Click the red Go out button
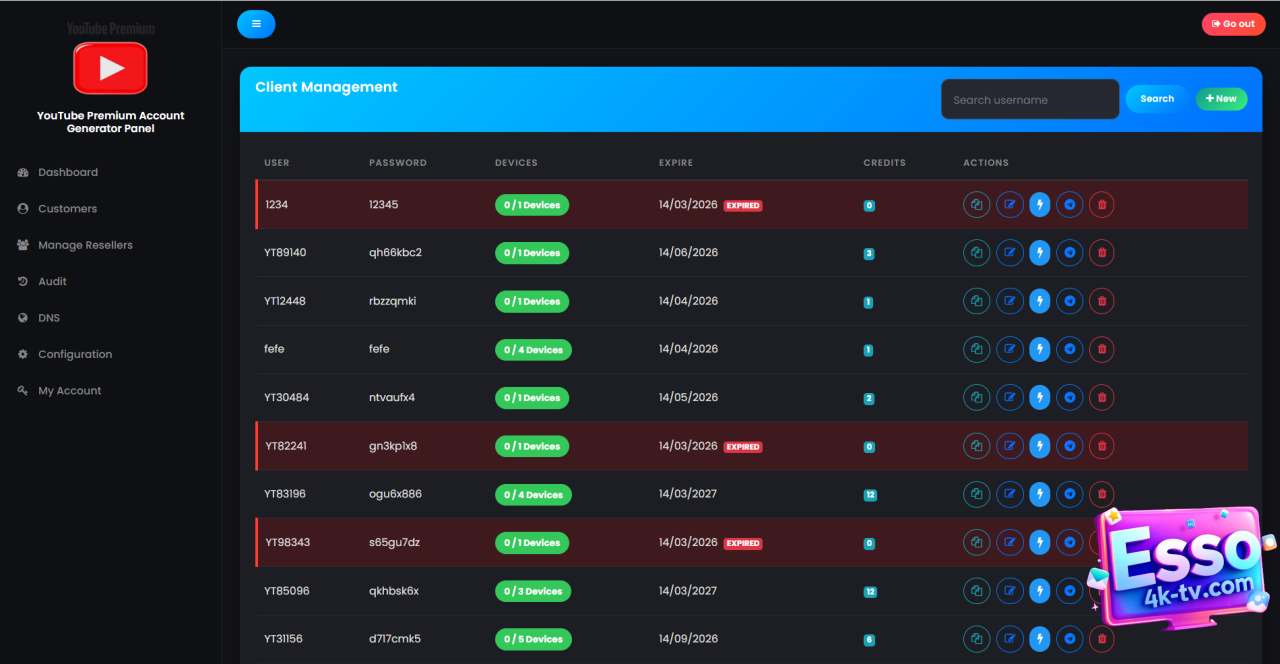This screenshot has height=664, width=1280. click(x=1233, y=24)
